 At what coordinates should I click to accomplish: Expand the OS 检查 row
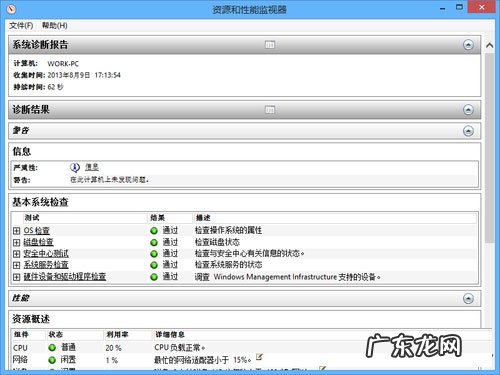pyautogui.click(x=16, y=231)
